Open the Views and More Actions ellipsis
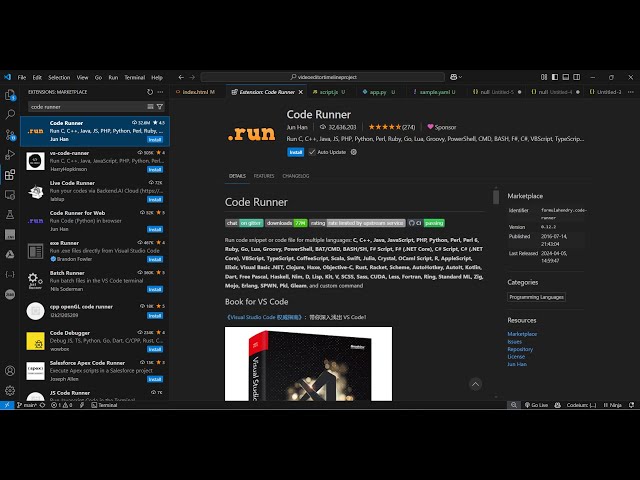 coord(158,91)
